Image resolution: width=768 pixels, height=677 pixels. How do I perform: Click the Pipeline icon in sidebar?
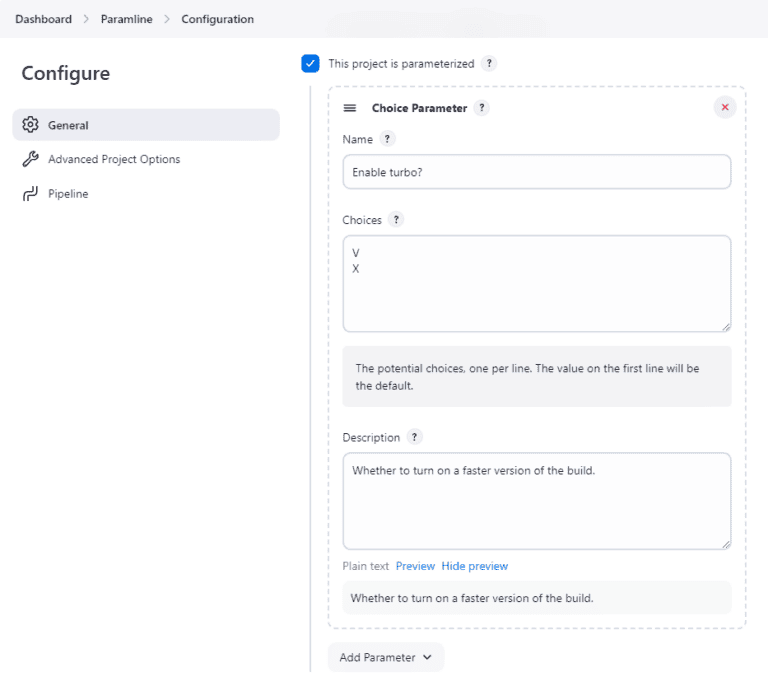30,194
